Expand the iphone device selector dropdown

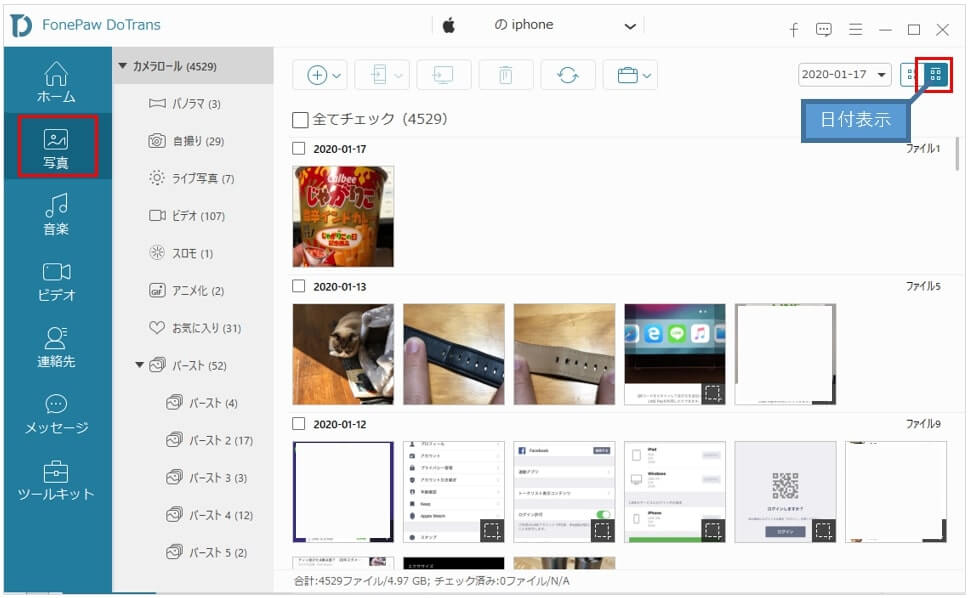tap(630, 26)
